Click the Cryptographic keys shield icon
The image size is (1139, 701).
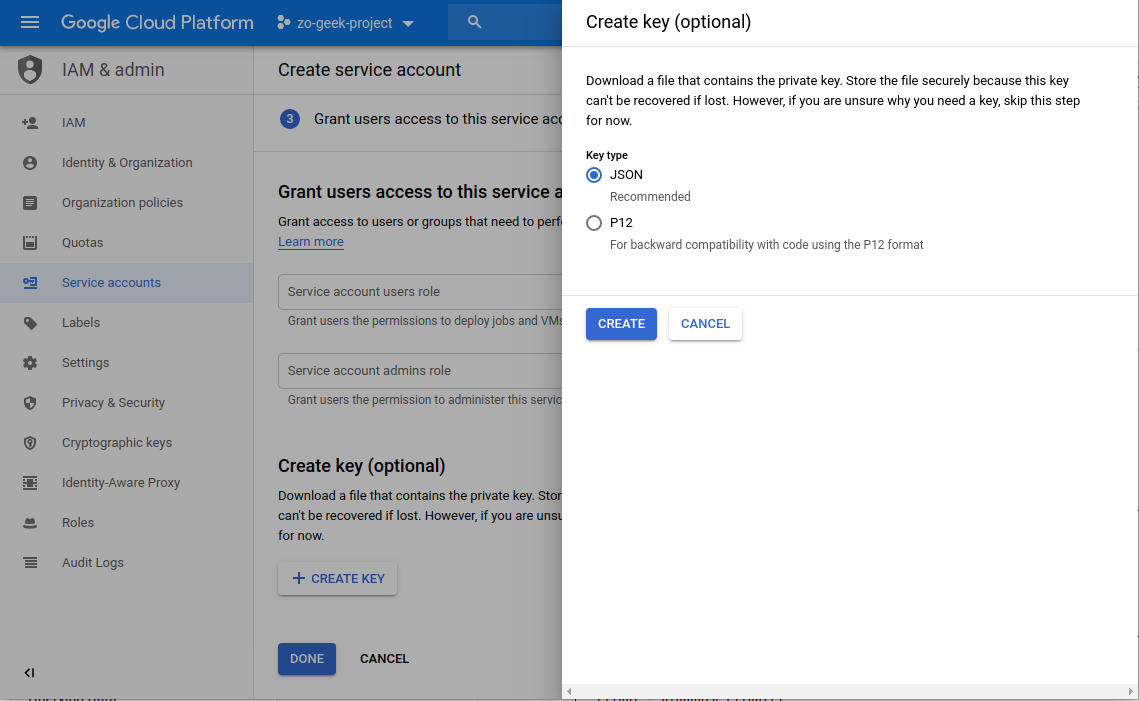pyautogui.click(x=30, y=442)
